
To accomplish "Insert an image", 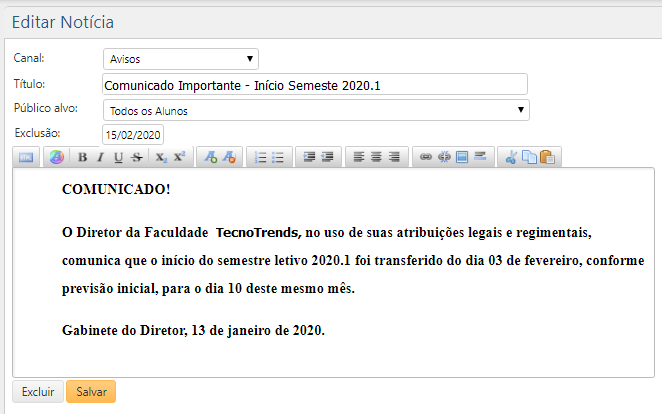I will click(x=462, y=157).
